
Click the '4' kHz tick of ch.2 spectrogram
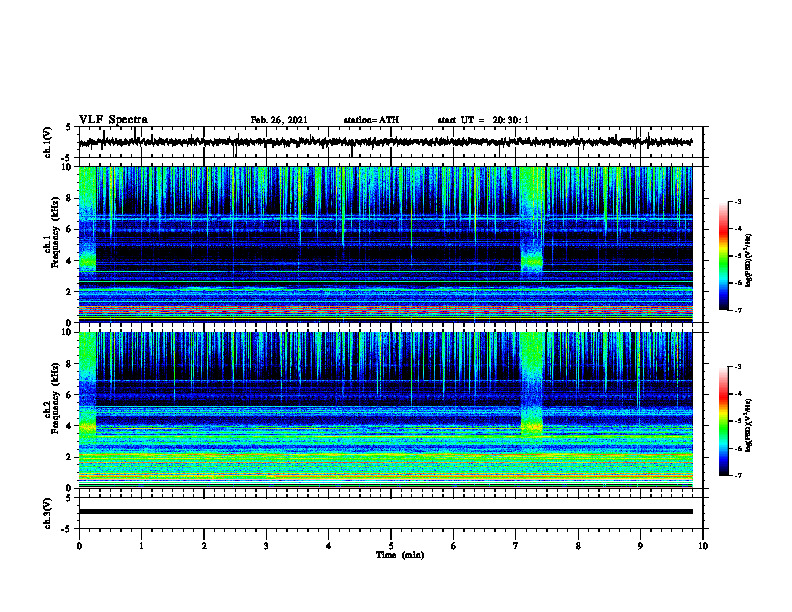point(69,426)
